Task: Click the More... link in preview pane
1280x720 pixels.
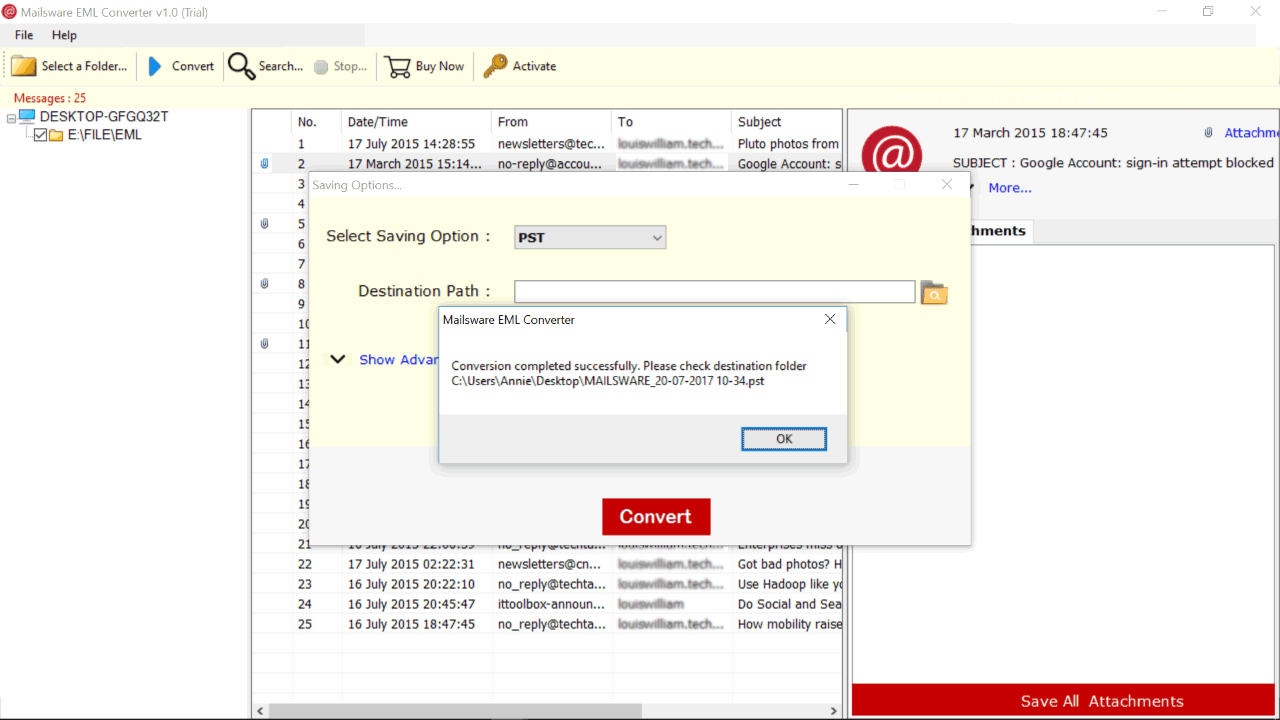Action: [1010, 188]
